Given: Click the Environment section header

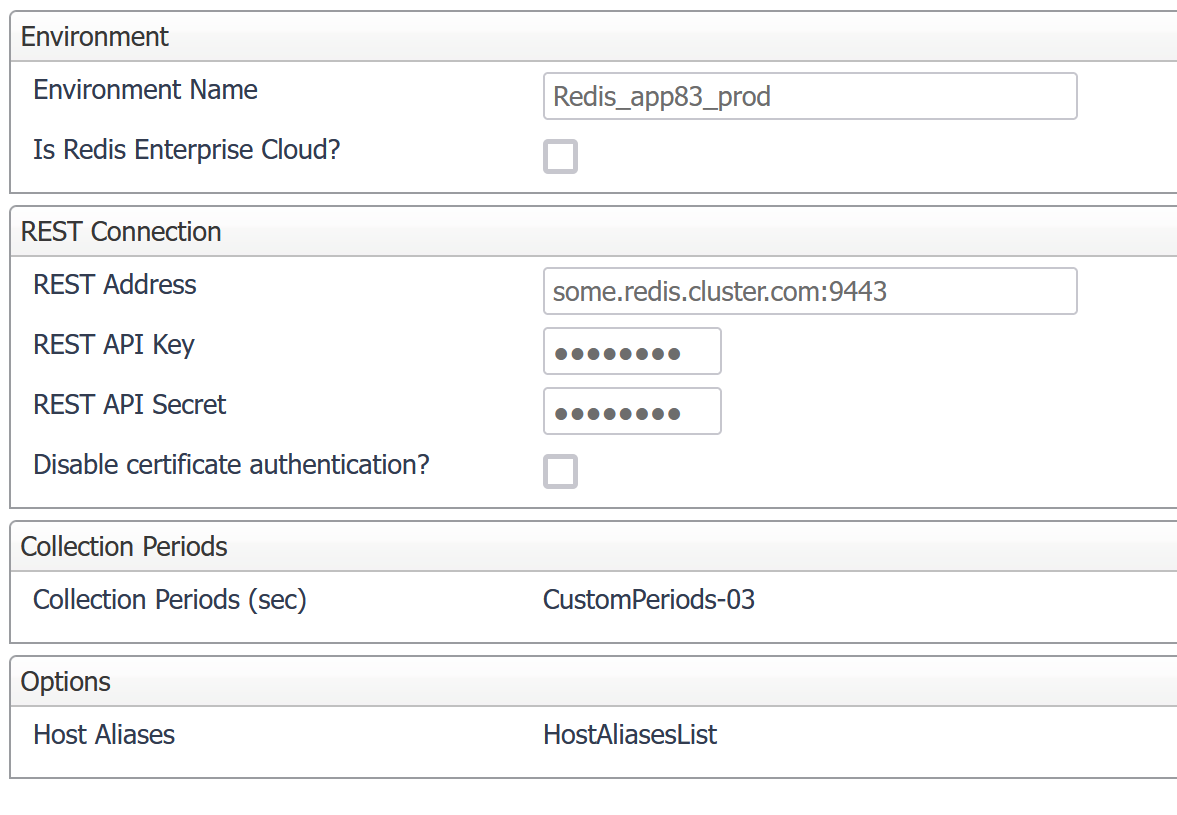Looking at the screenshot, I should pos(593,37).
